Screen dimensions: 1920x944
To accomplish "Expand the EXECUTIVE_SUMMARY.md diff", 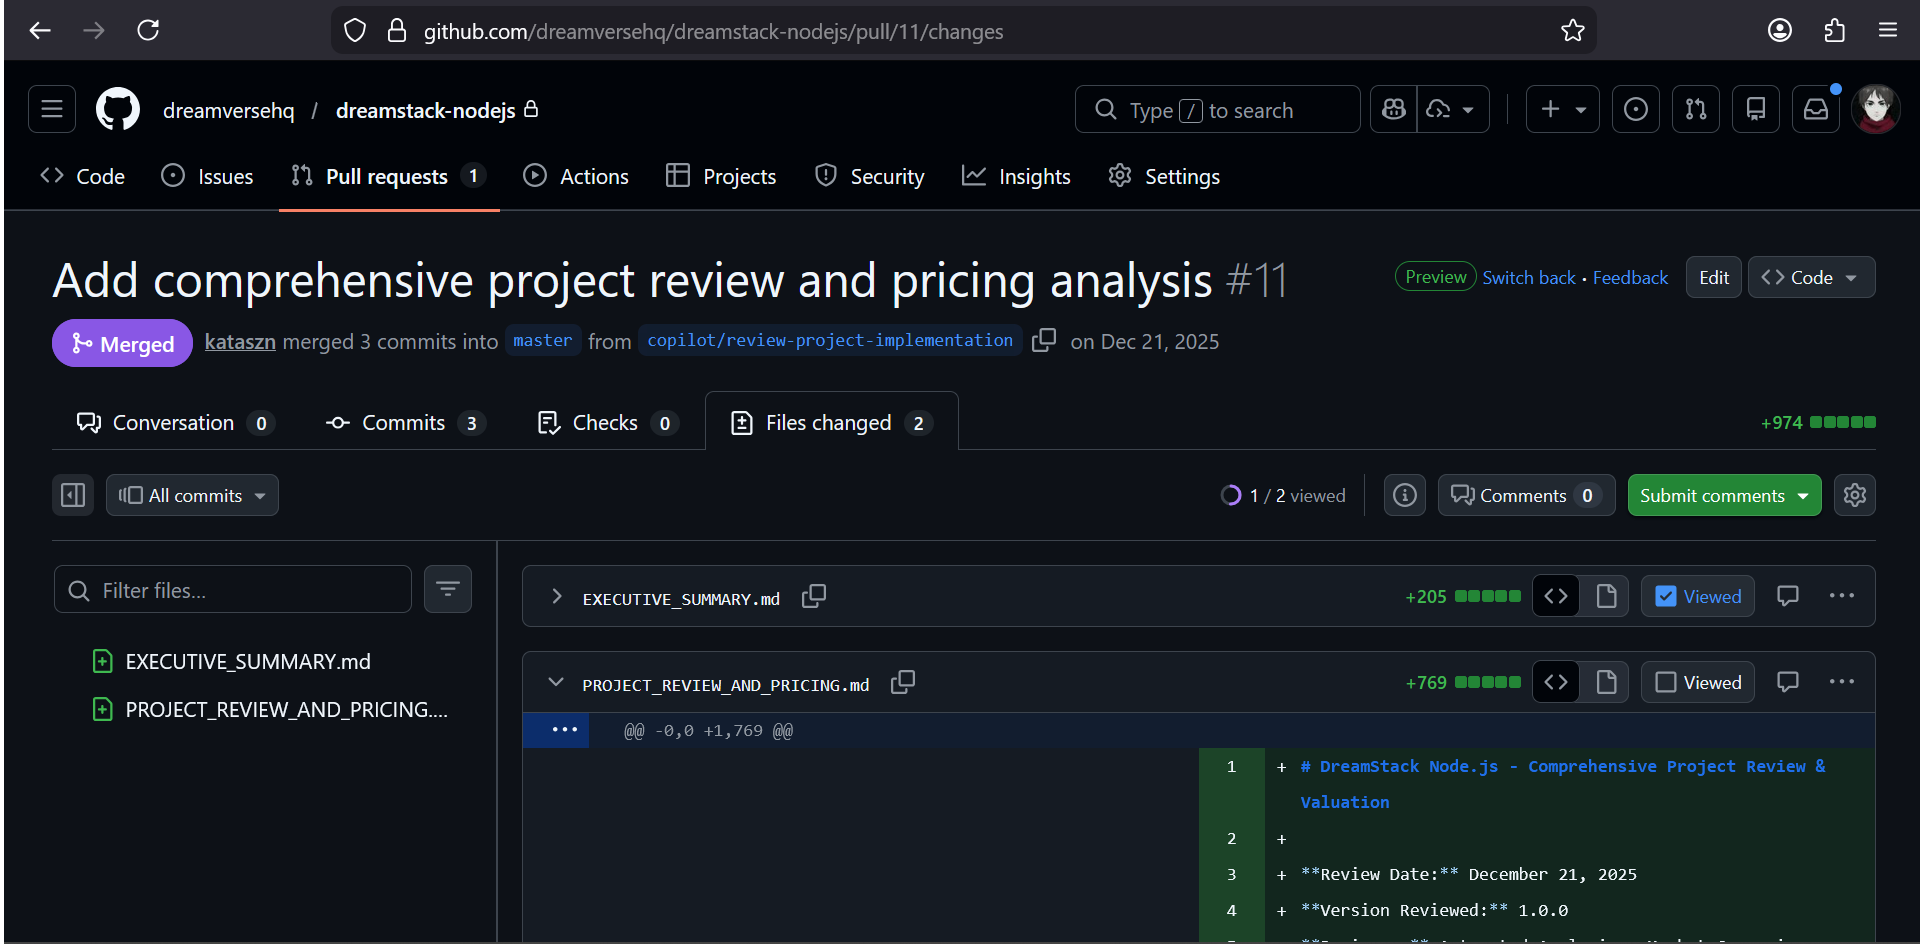I will (557, 597).
